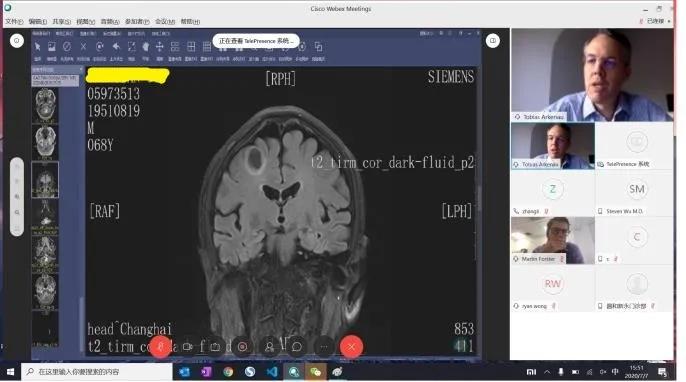The width and height of the screenshot is (686, 382).
Task: Open the chat bubble icon
Action: coord(297,347)
